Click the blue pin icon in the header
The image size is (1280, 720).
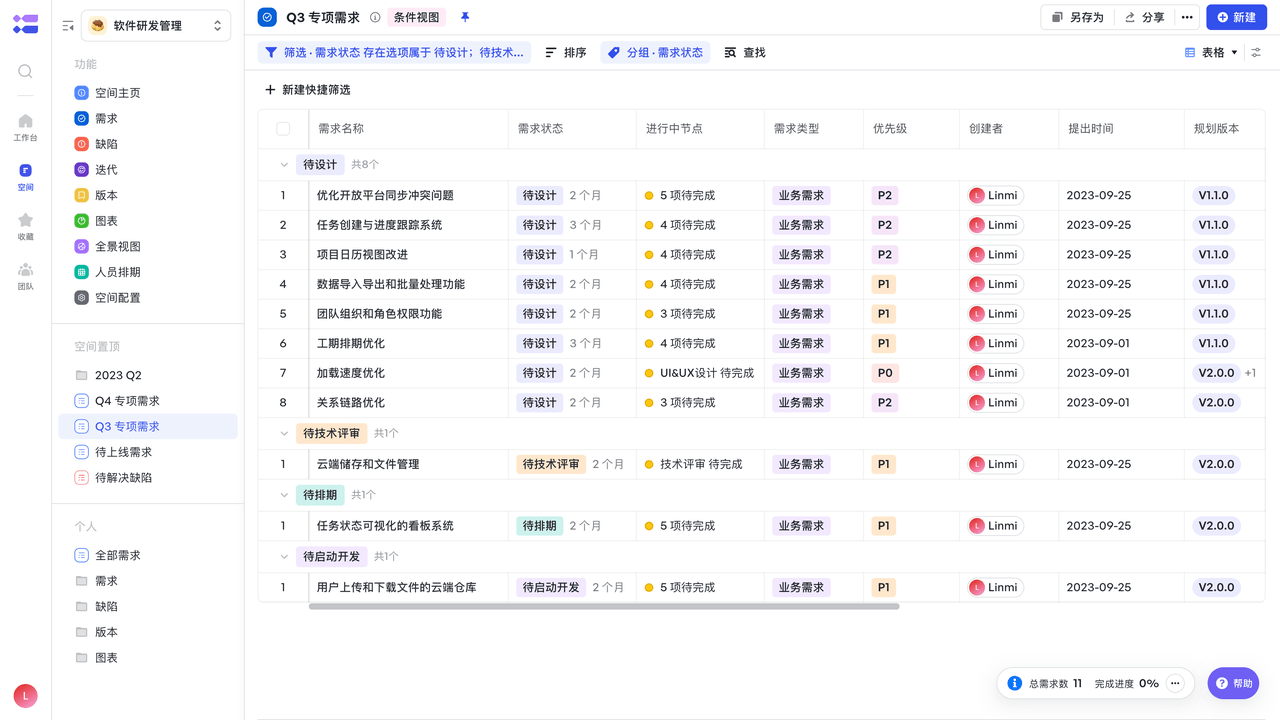coord(465,17)
